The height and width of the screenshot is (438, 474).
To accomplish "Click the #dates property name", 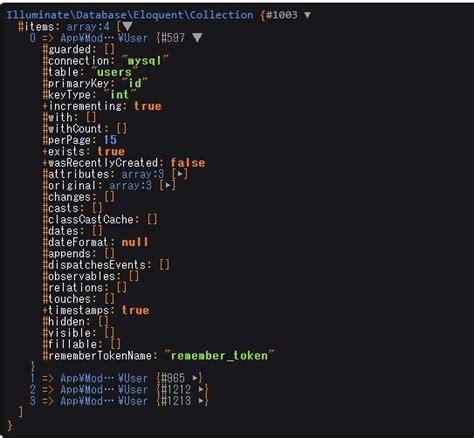I will point(61,231).
